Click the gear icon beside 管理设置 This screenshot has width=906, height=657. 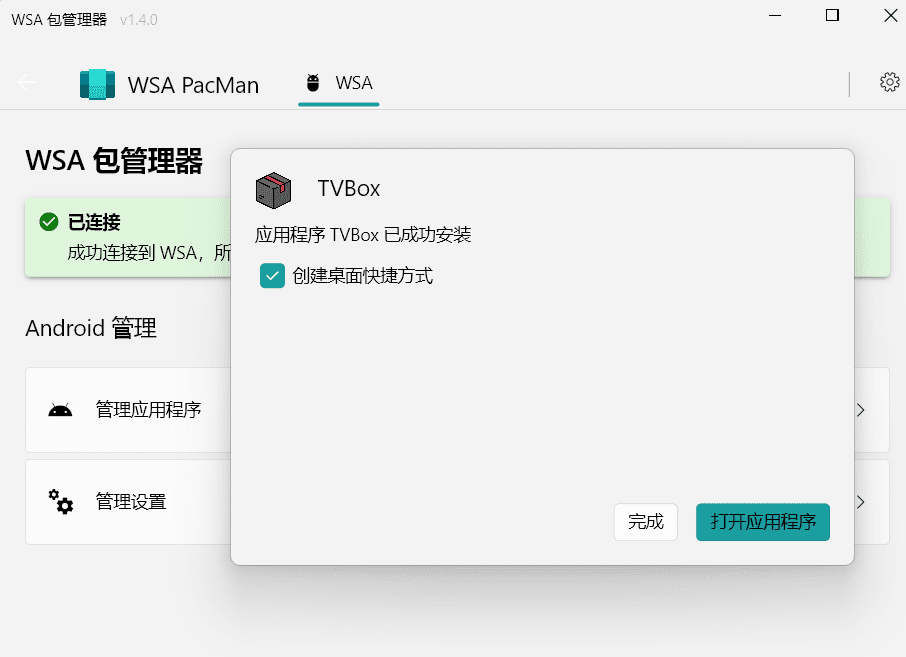[60, 502]
